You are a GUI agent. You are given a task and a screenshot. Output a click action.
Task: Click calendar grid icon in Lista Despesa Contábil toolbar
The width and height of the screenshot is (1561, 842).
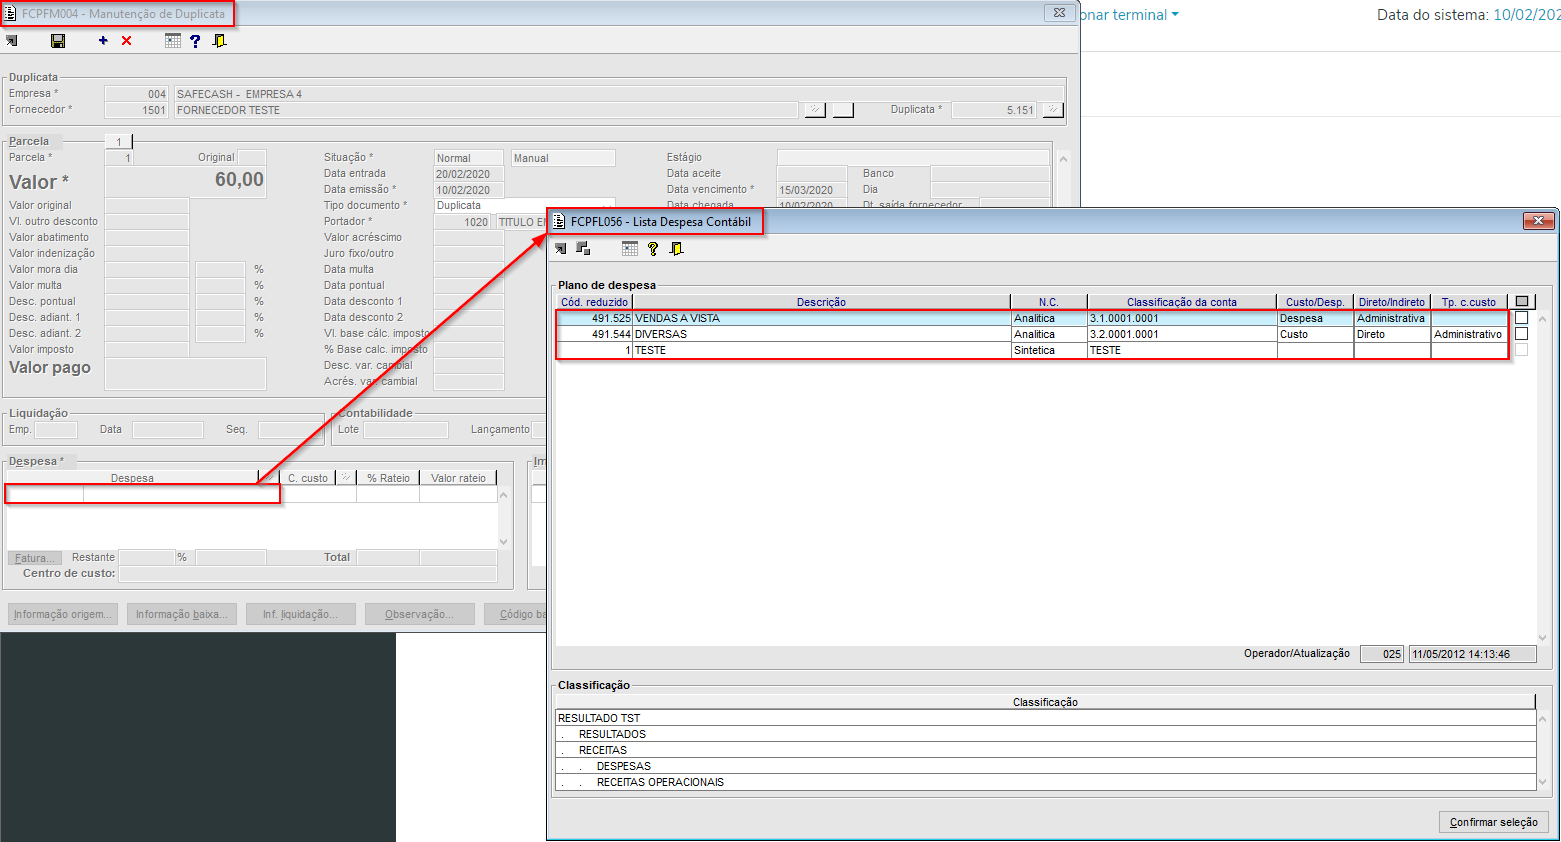[630, 249]
